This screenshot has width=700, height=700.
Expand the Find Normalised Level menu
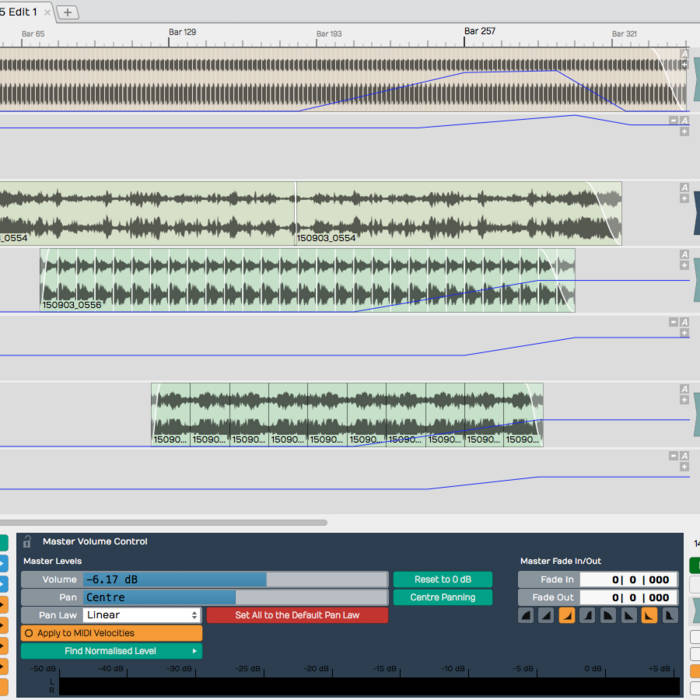pos(111,651)
